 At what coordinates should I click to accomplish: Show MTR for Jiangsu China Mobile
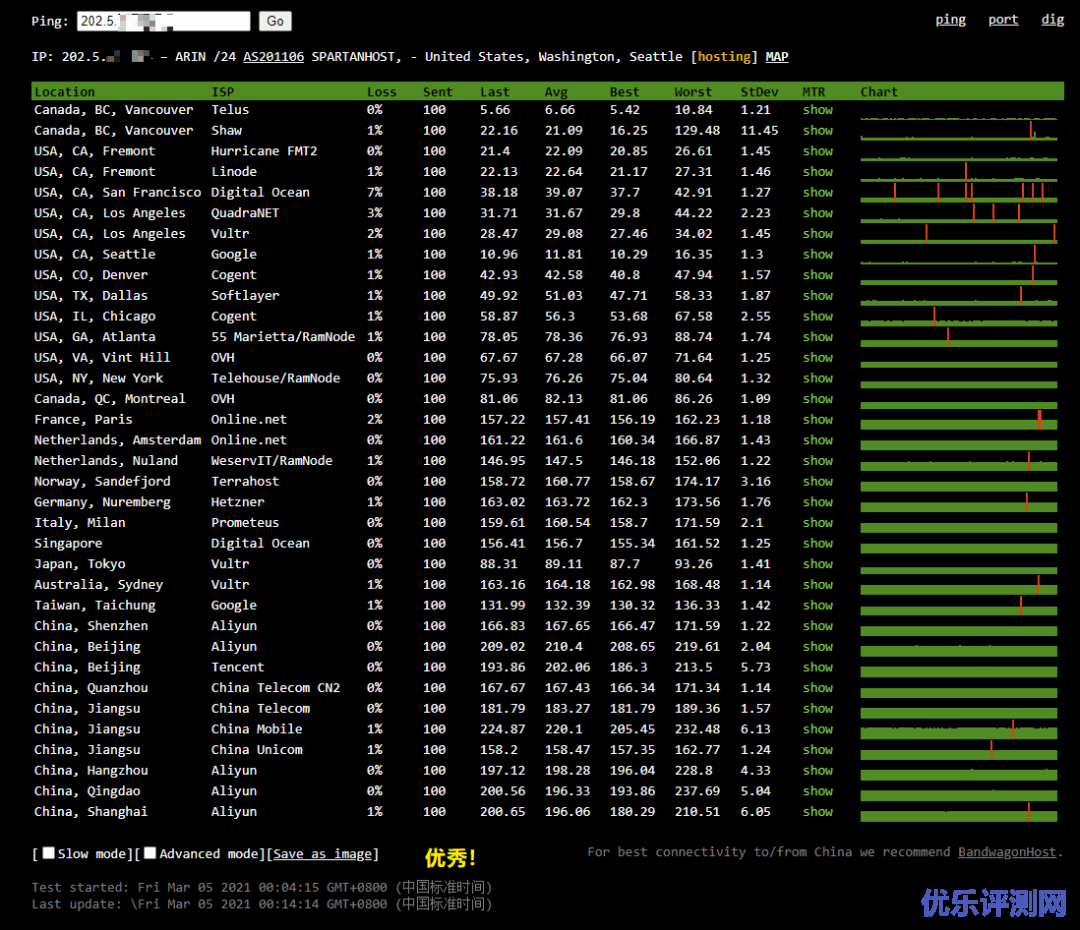pyautogui.click(x=818, y=729)
